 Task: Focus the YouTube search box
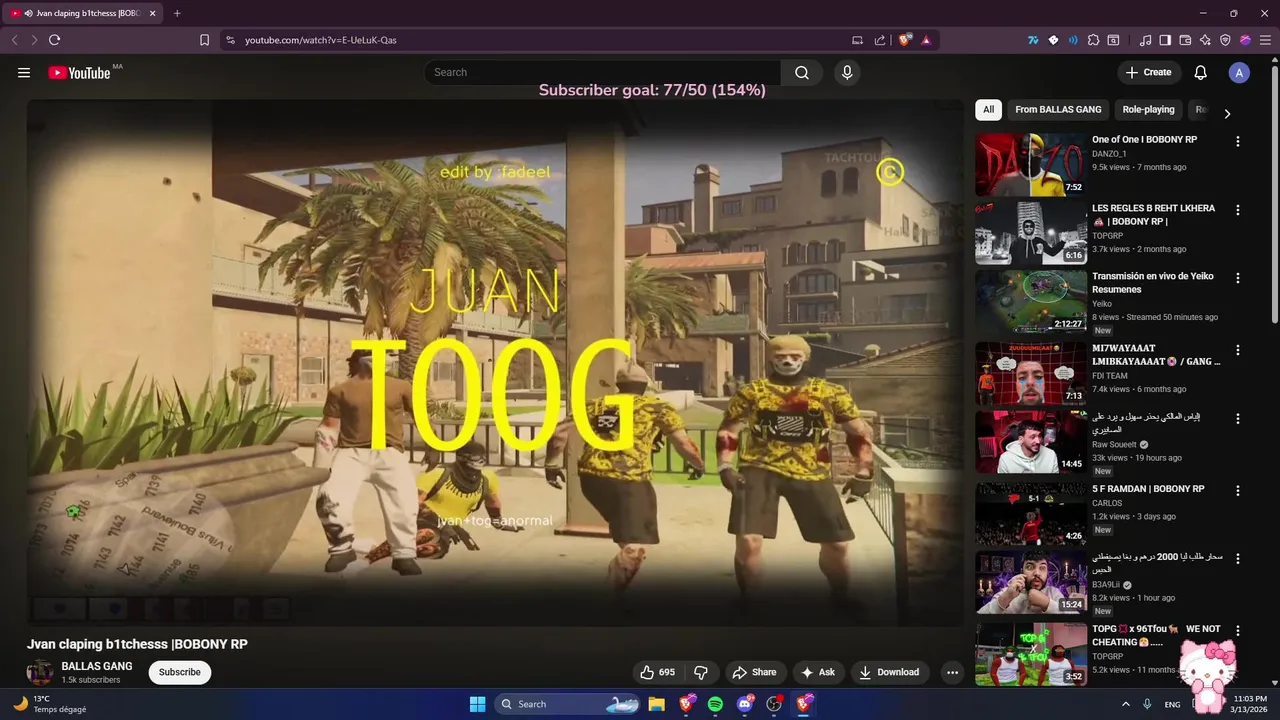[602, 72]
